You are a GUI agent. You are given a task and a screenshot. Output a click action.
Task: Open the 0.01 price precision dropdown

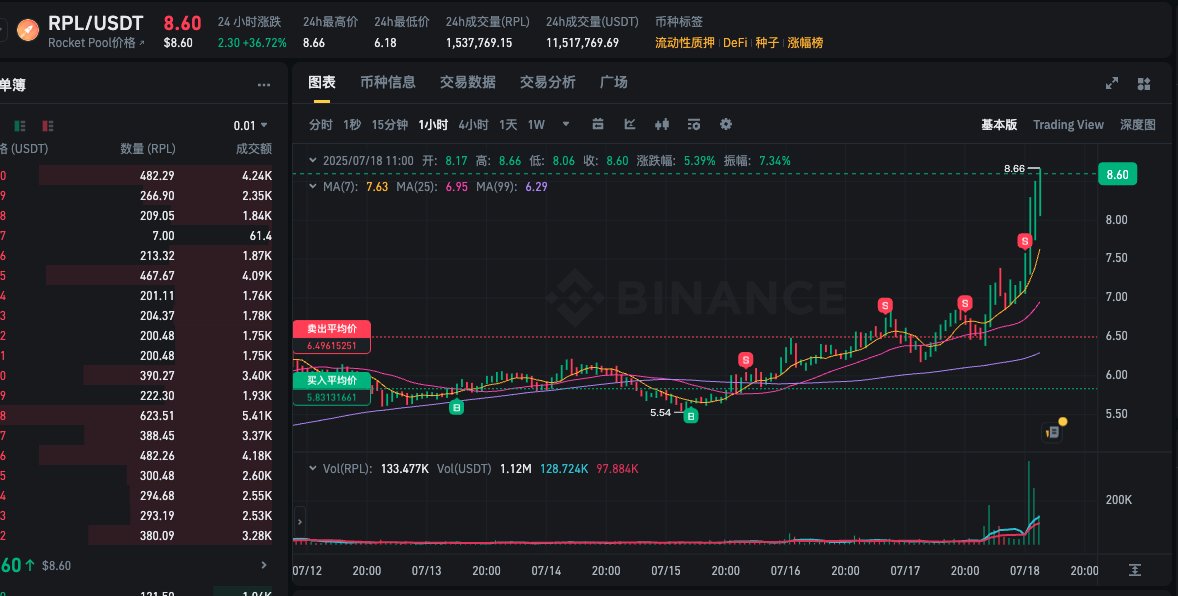point(251,126)
